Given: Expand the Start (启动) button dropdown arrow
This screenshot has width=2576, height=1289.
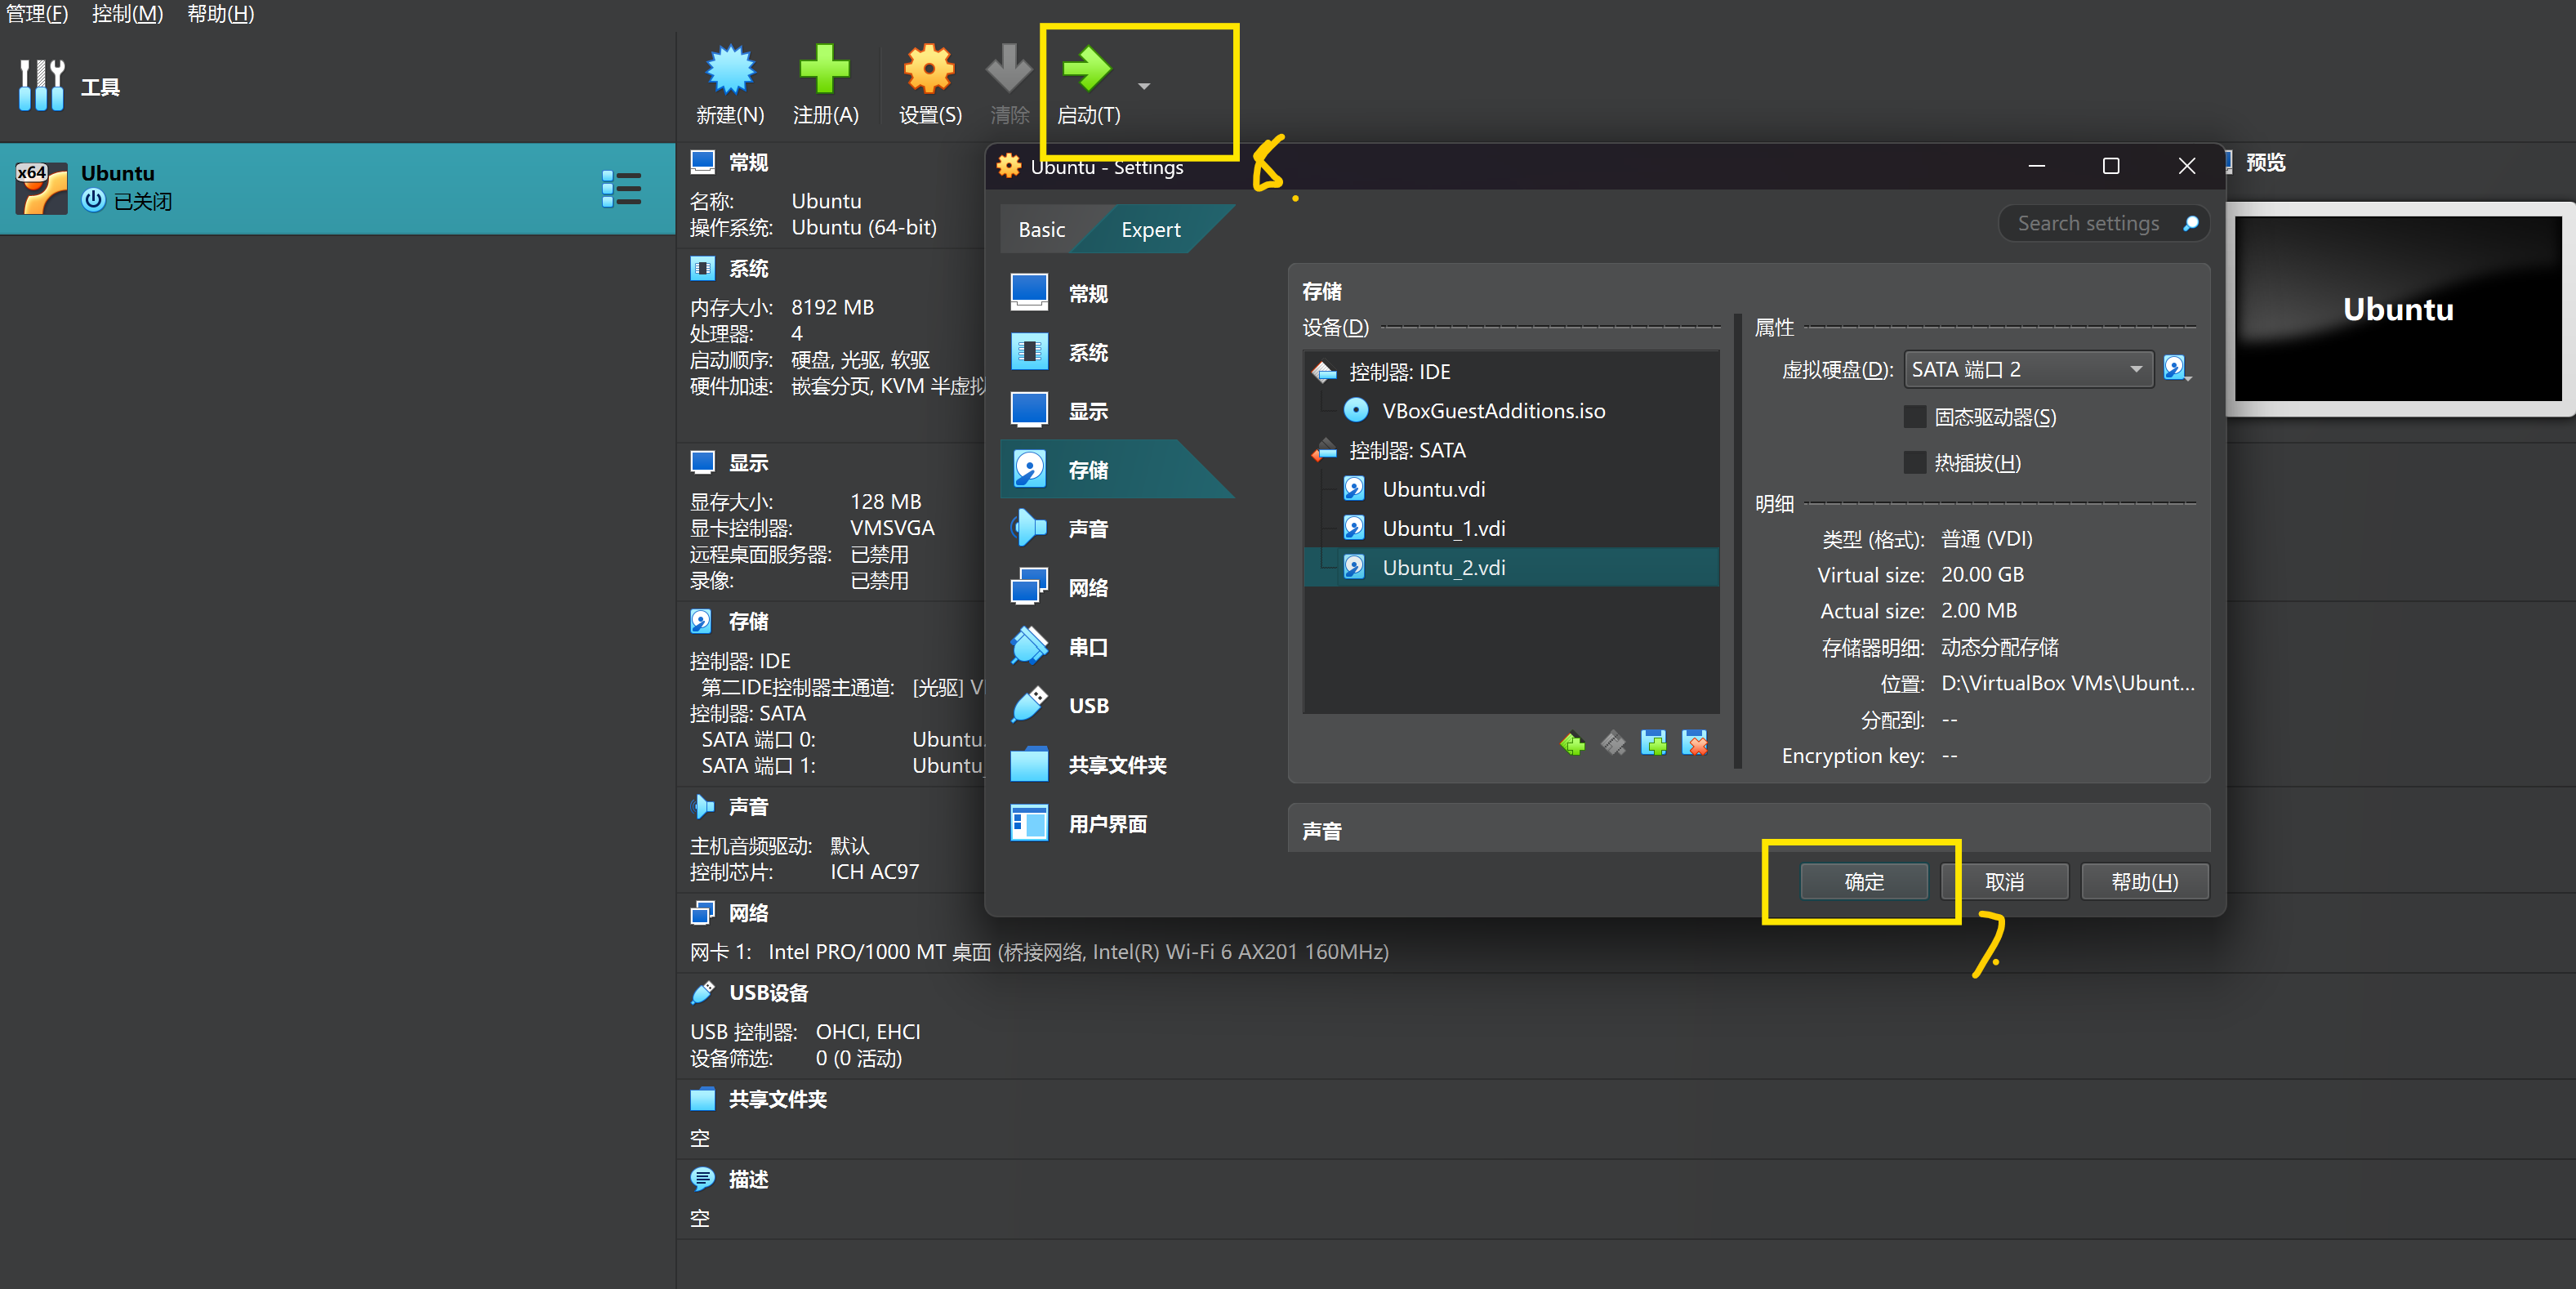Looking at the screenshot, I should (1144, 87).
